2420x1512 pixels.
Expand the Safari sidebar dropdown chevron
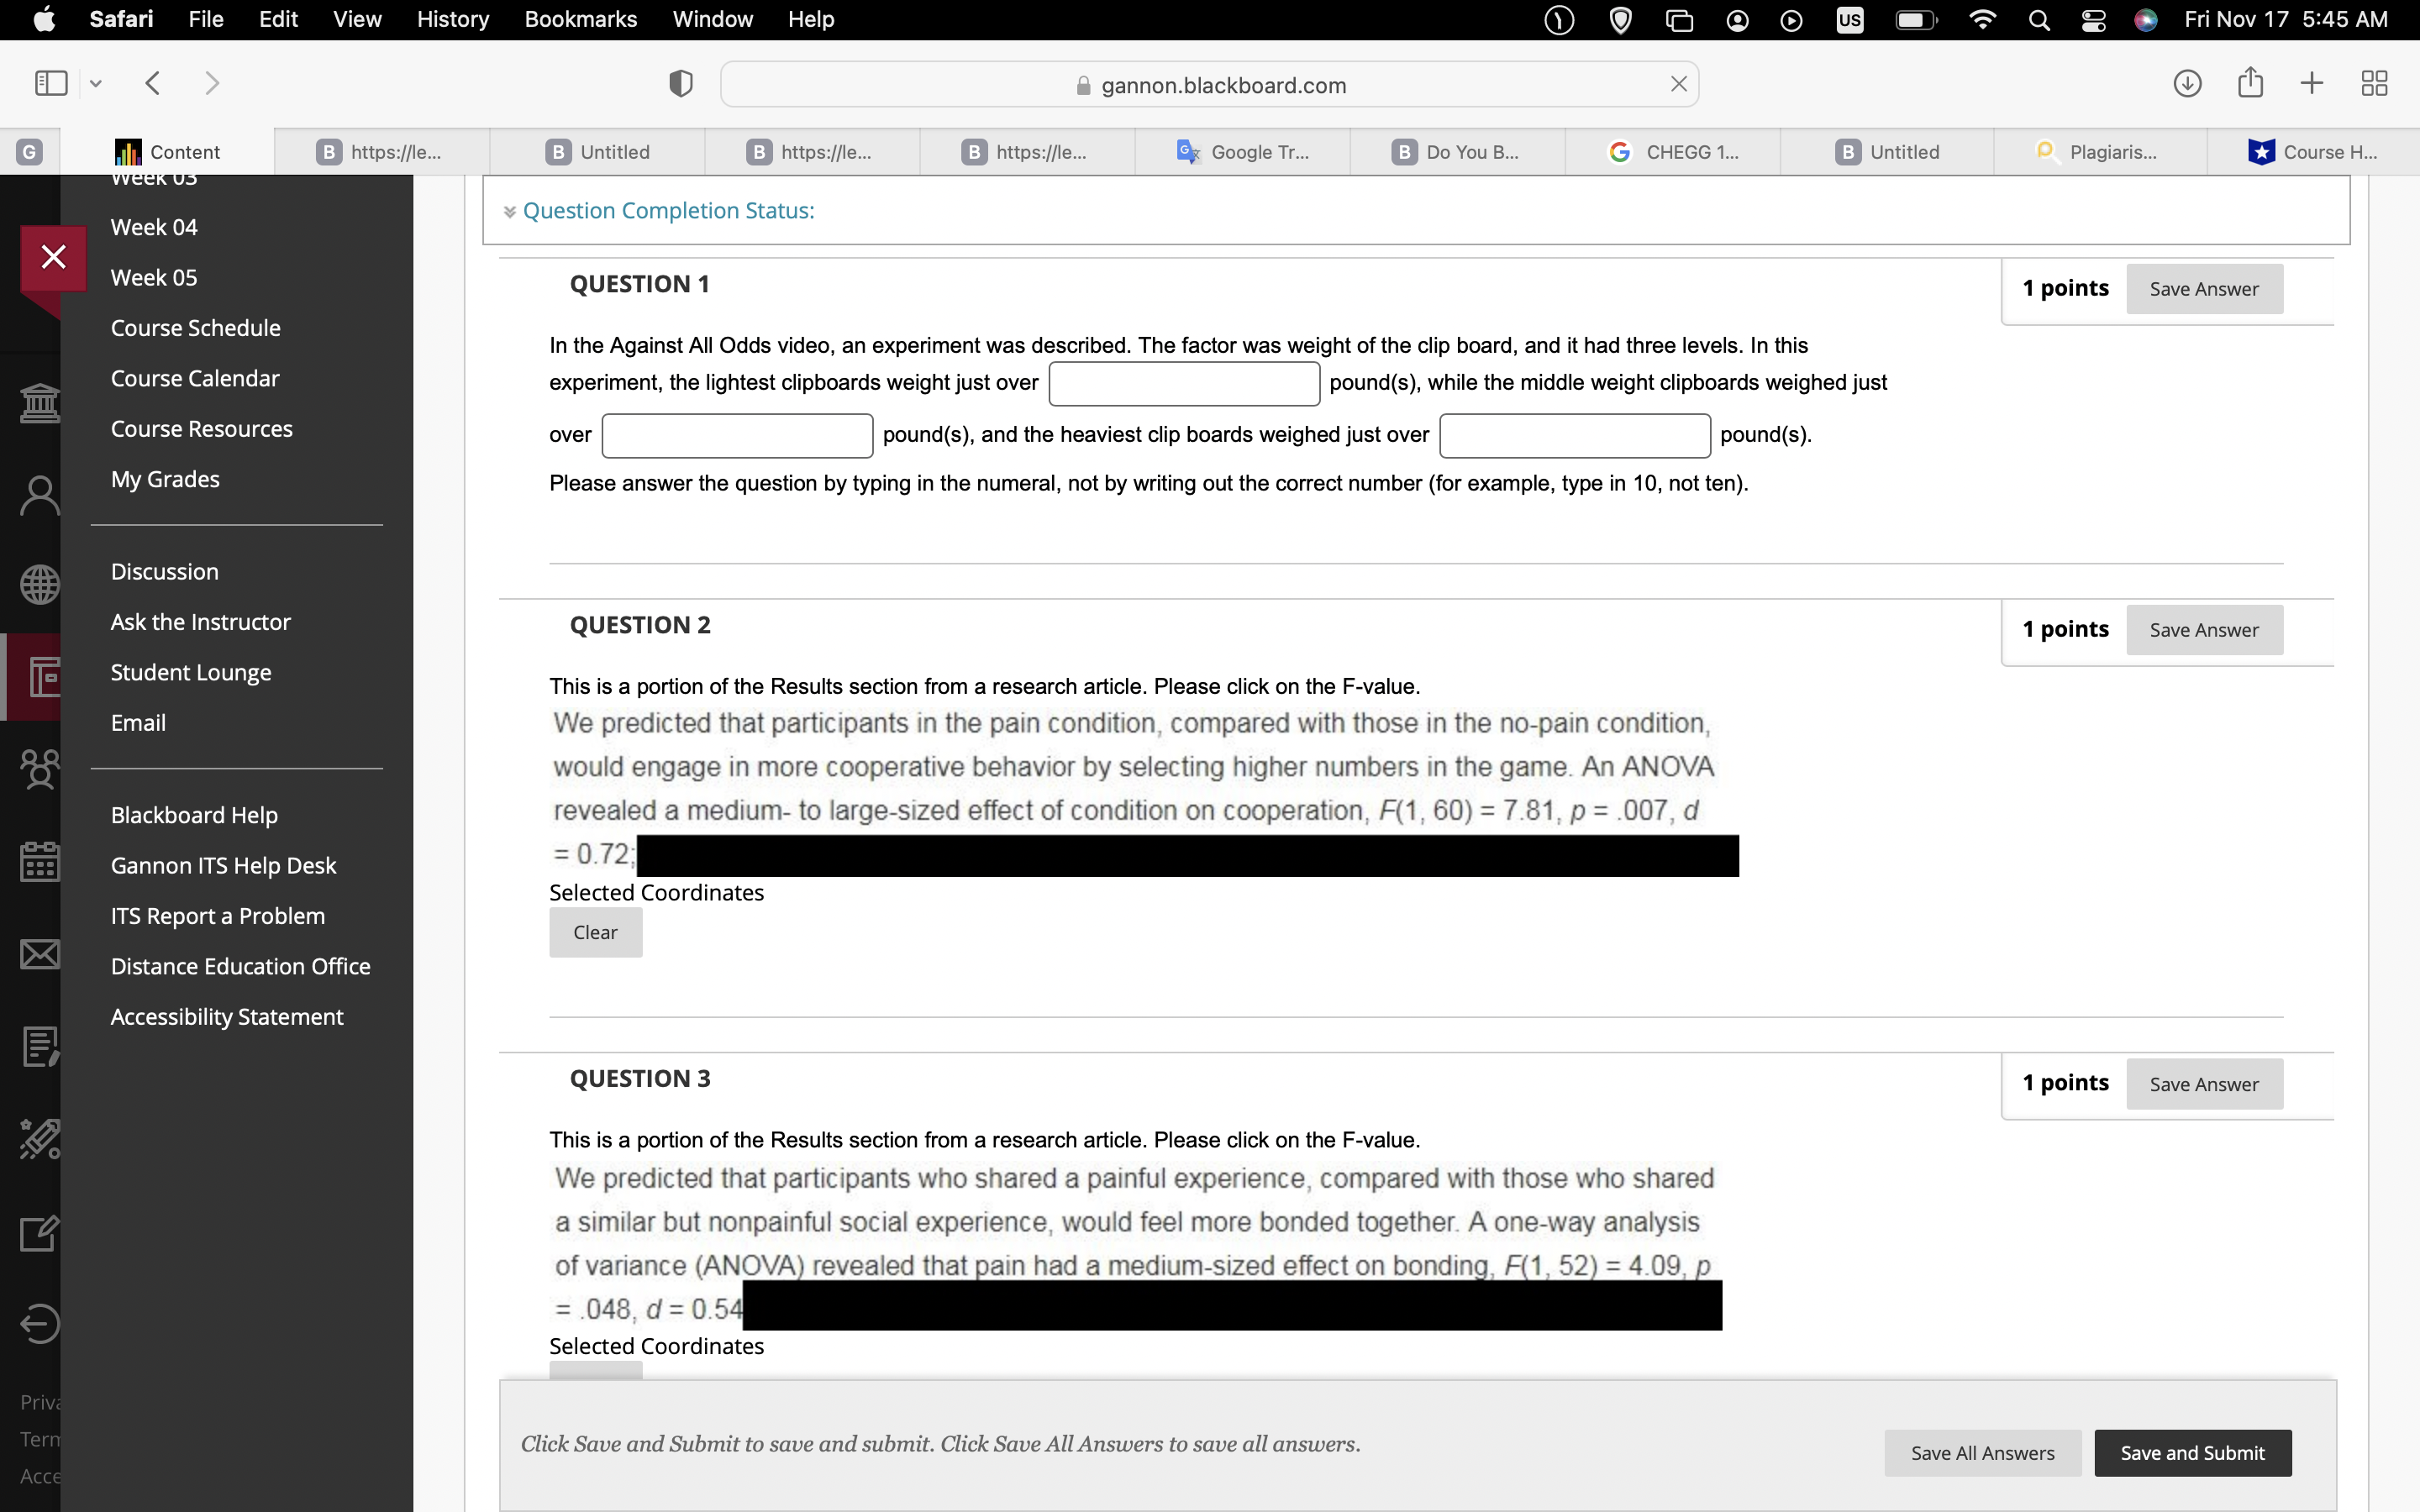(95, 83)
